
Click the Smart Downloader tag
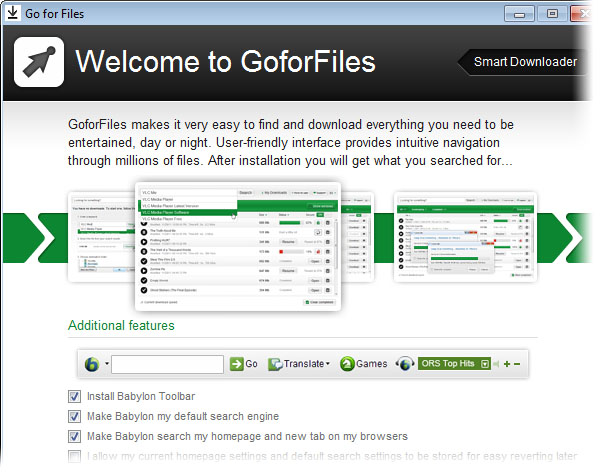click(523, 62)
